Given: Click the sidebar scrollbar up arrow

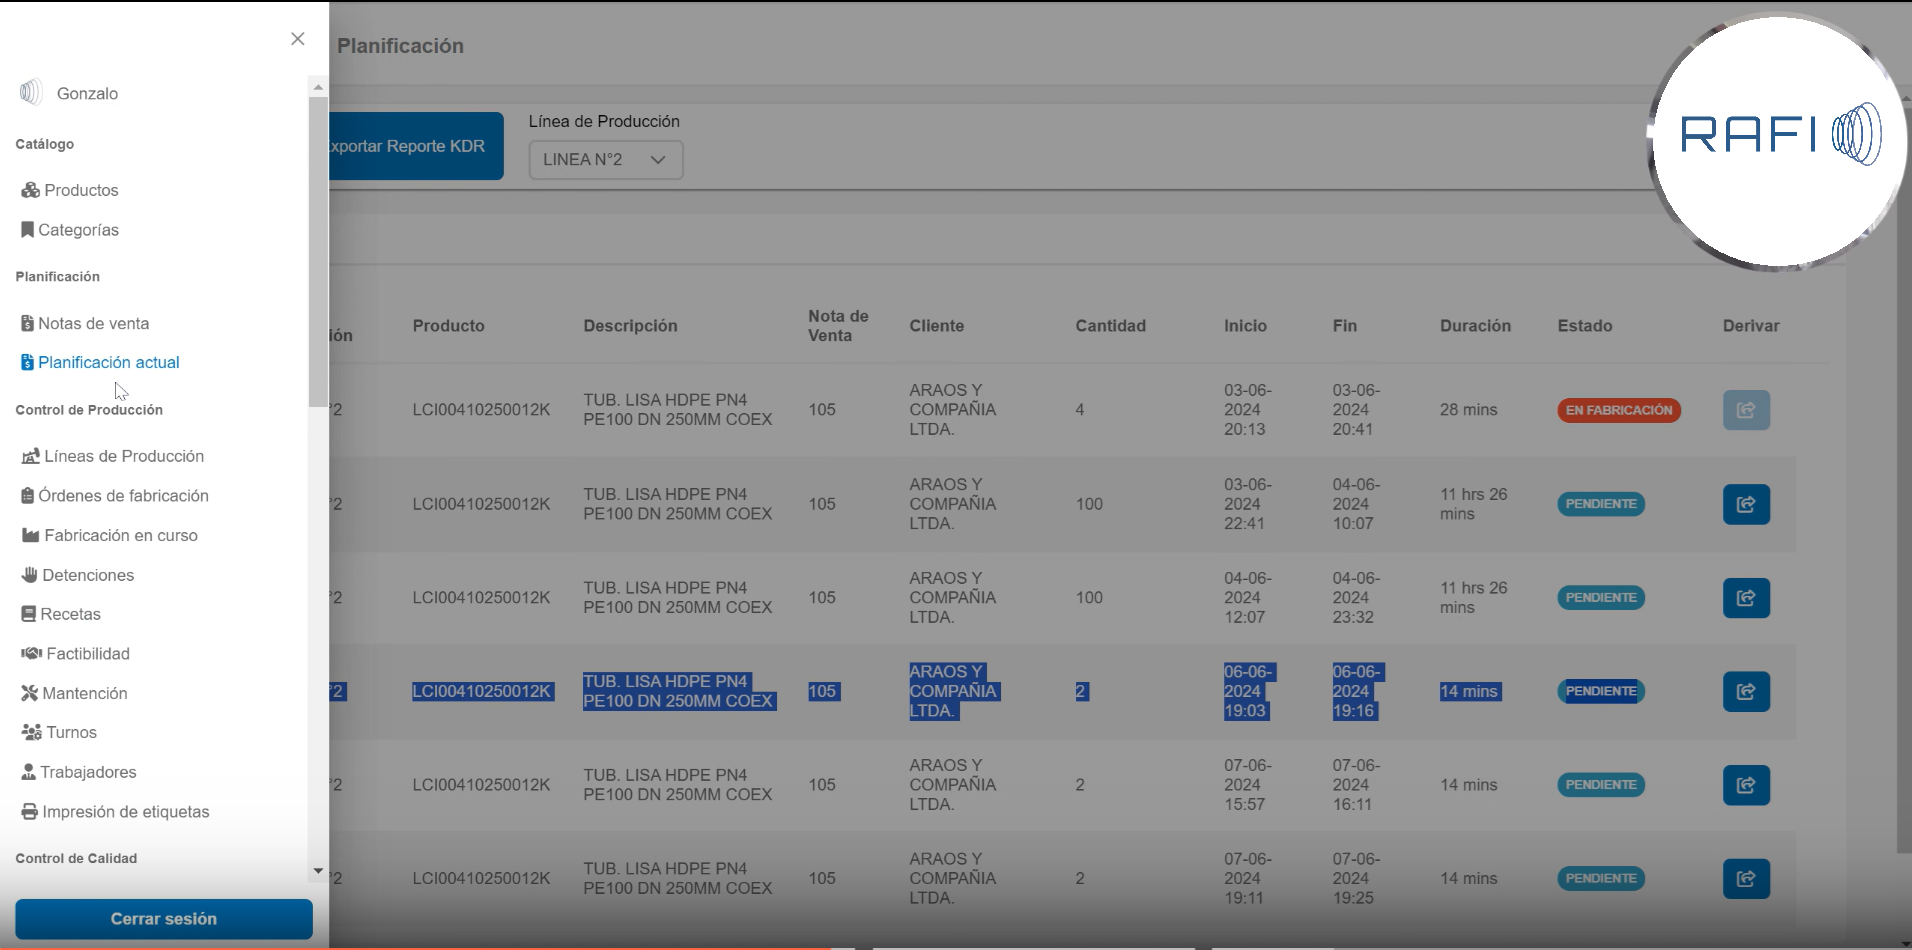Looking at the screenshot, I should [x=318, y=87].
